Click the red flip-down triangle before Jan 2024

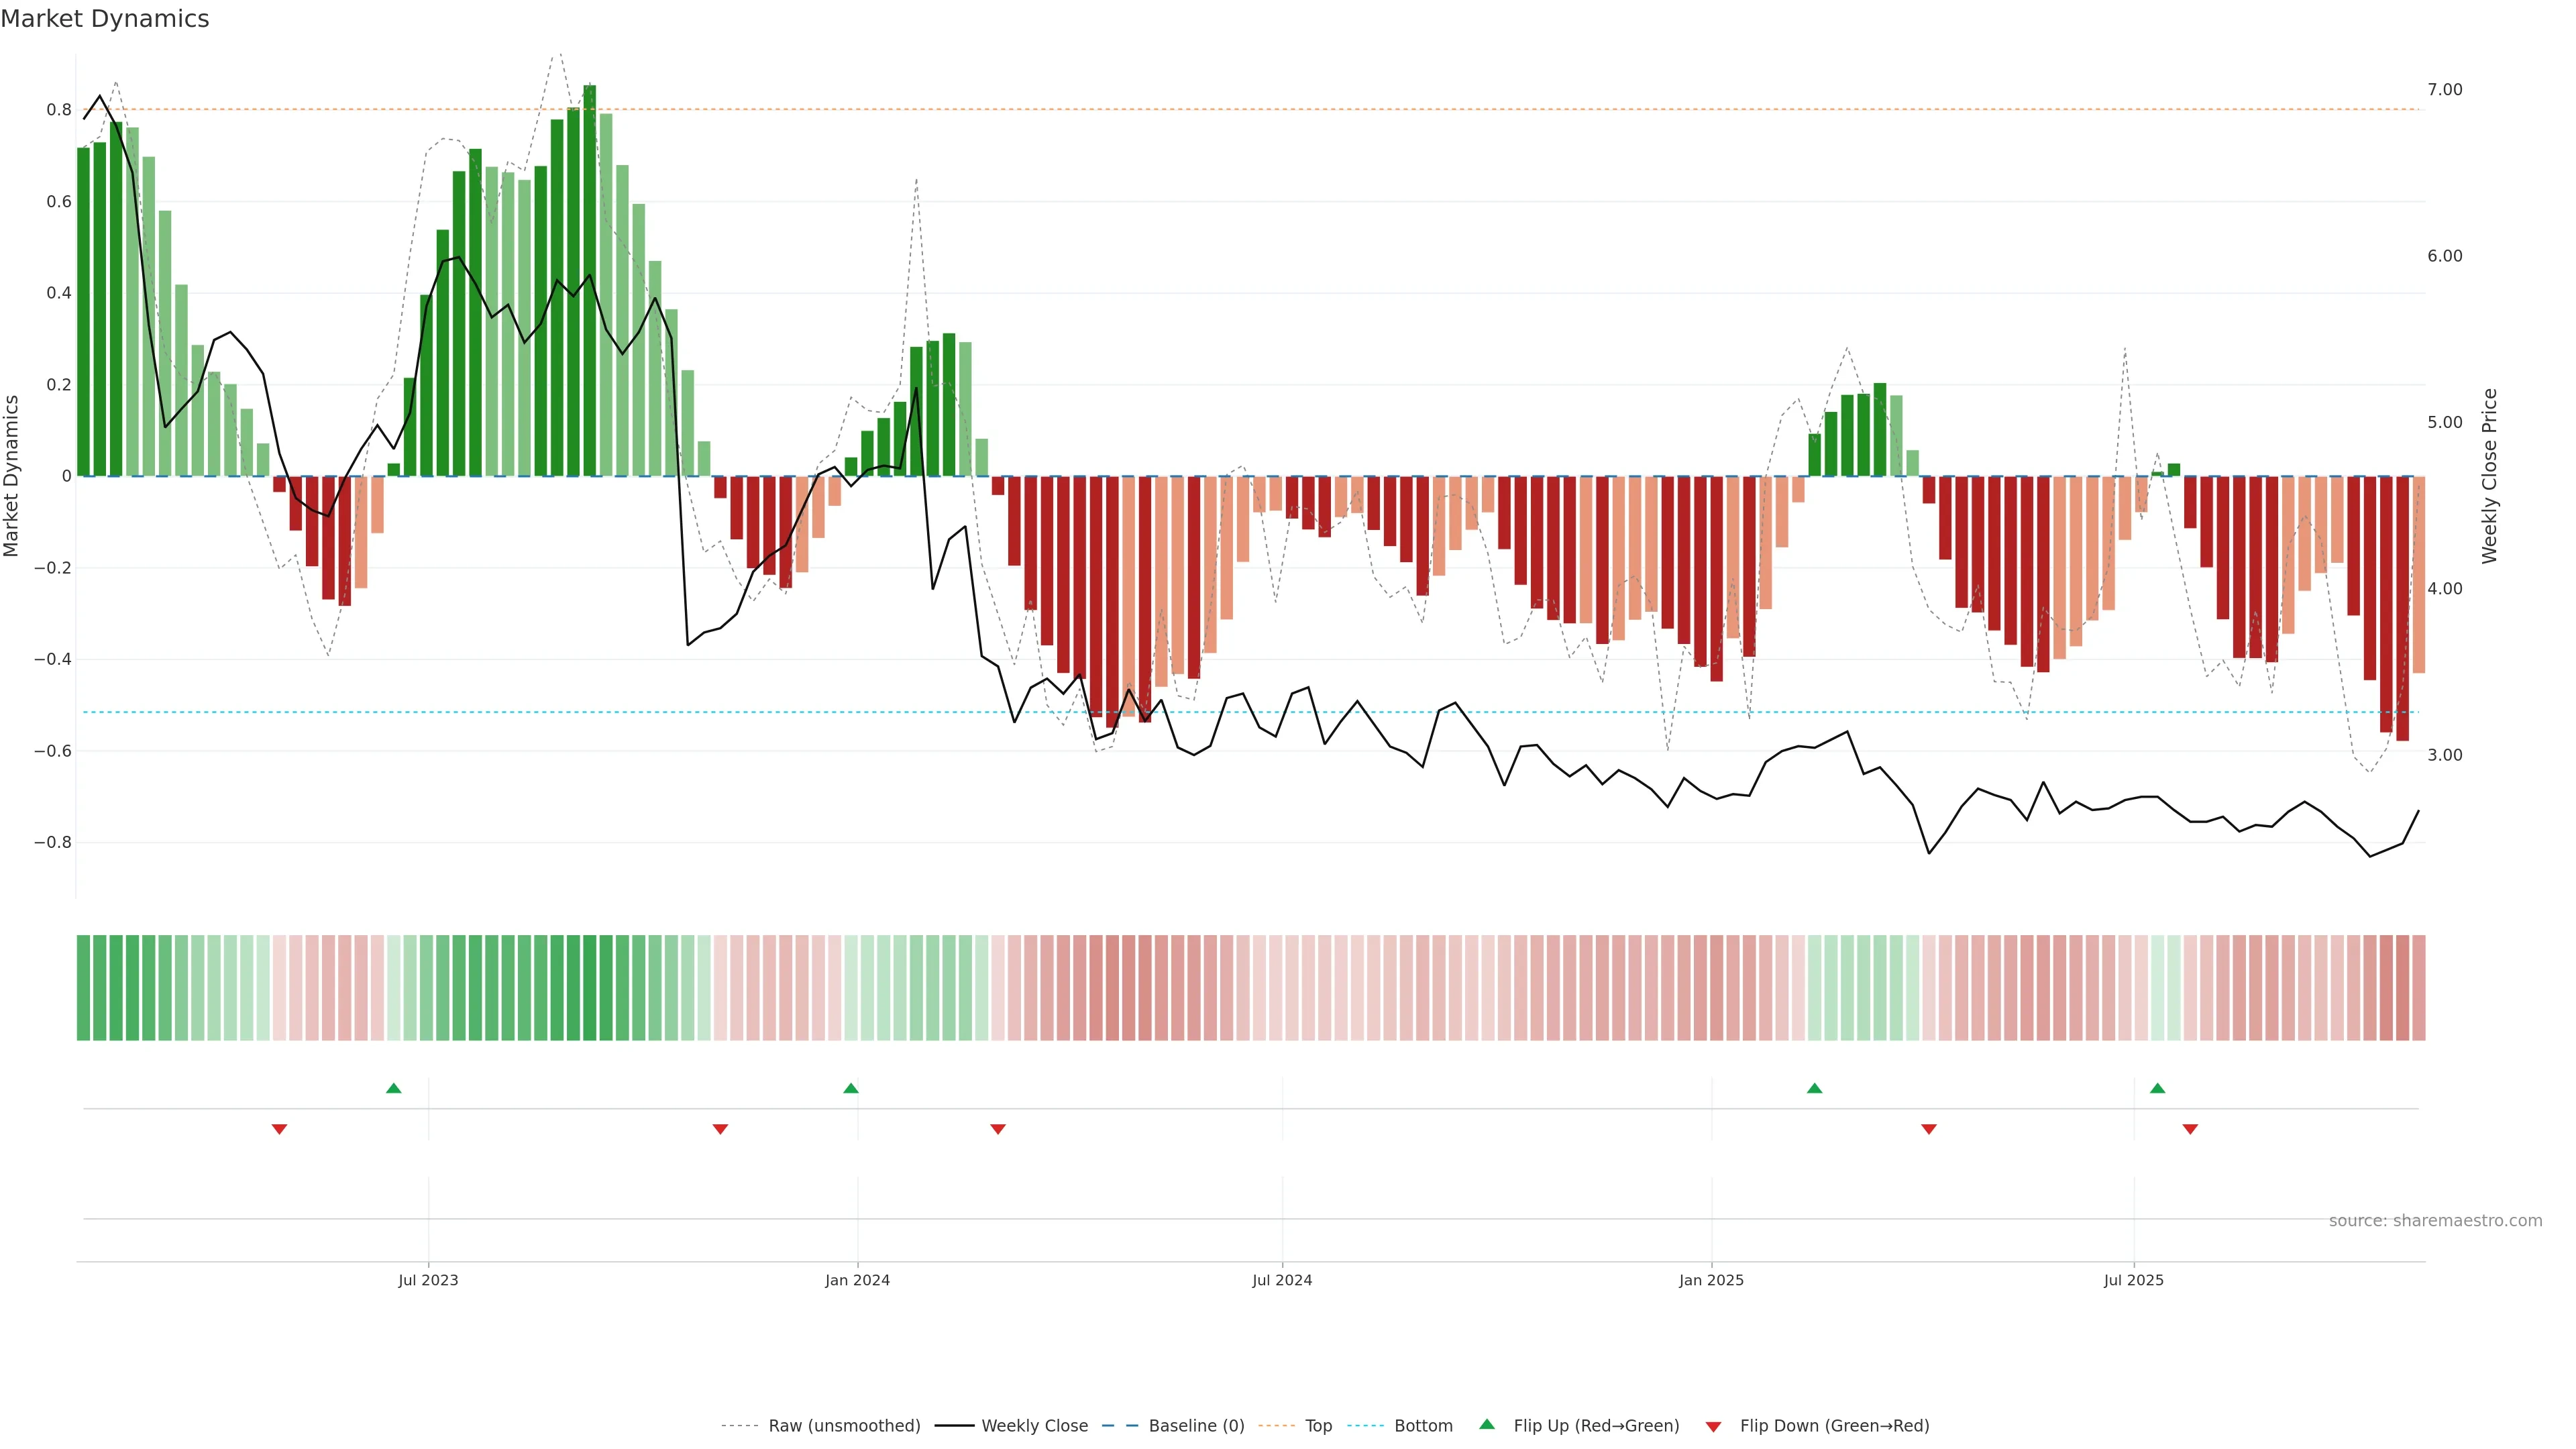pyautogui.click(x=720, y=1129)
